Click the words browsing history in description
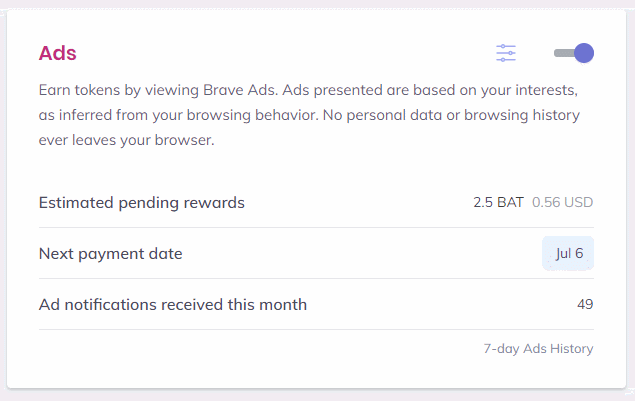 tap(522, 115)
